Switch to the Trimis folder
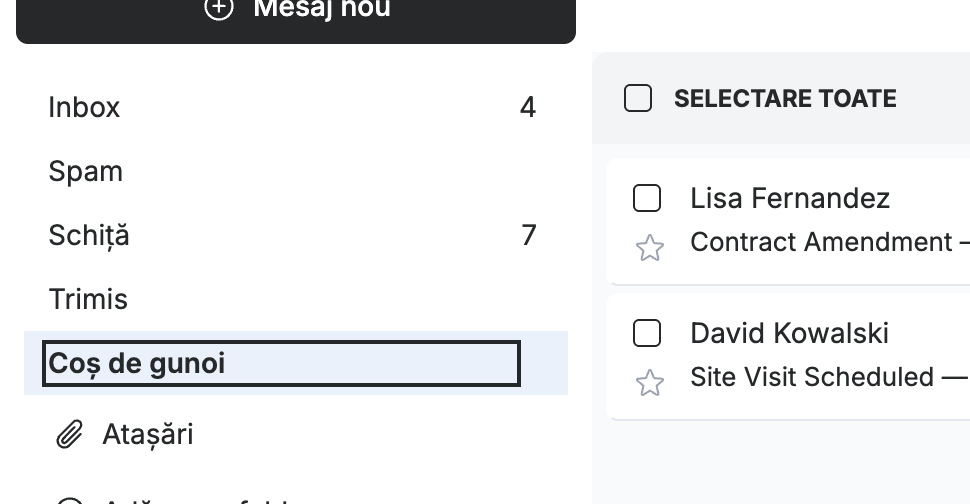 pyautogui.click(x=296, y=299)
